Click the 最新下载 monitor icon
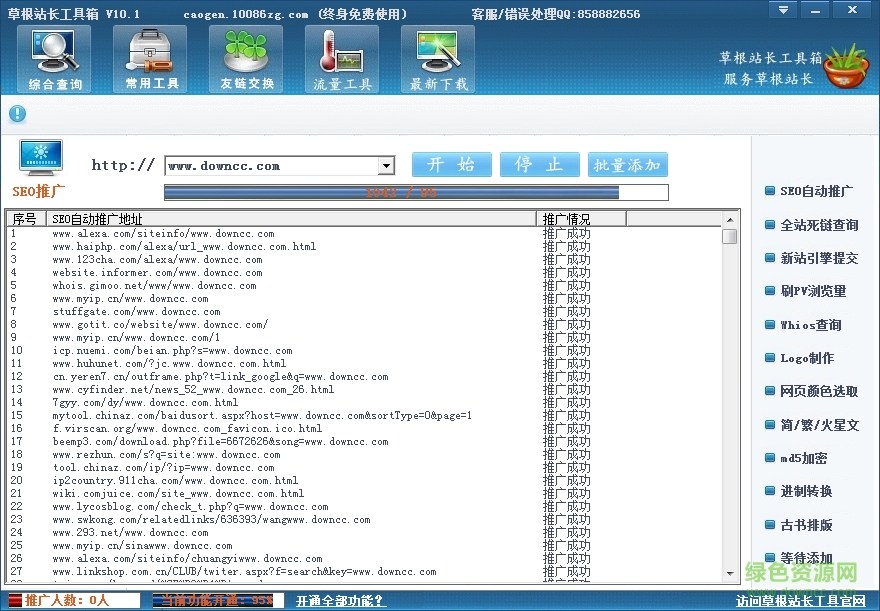This screenshot has height=611, width=880. pos(438,58)
